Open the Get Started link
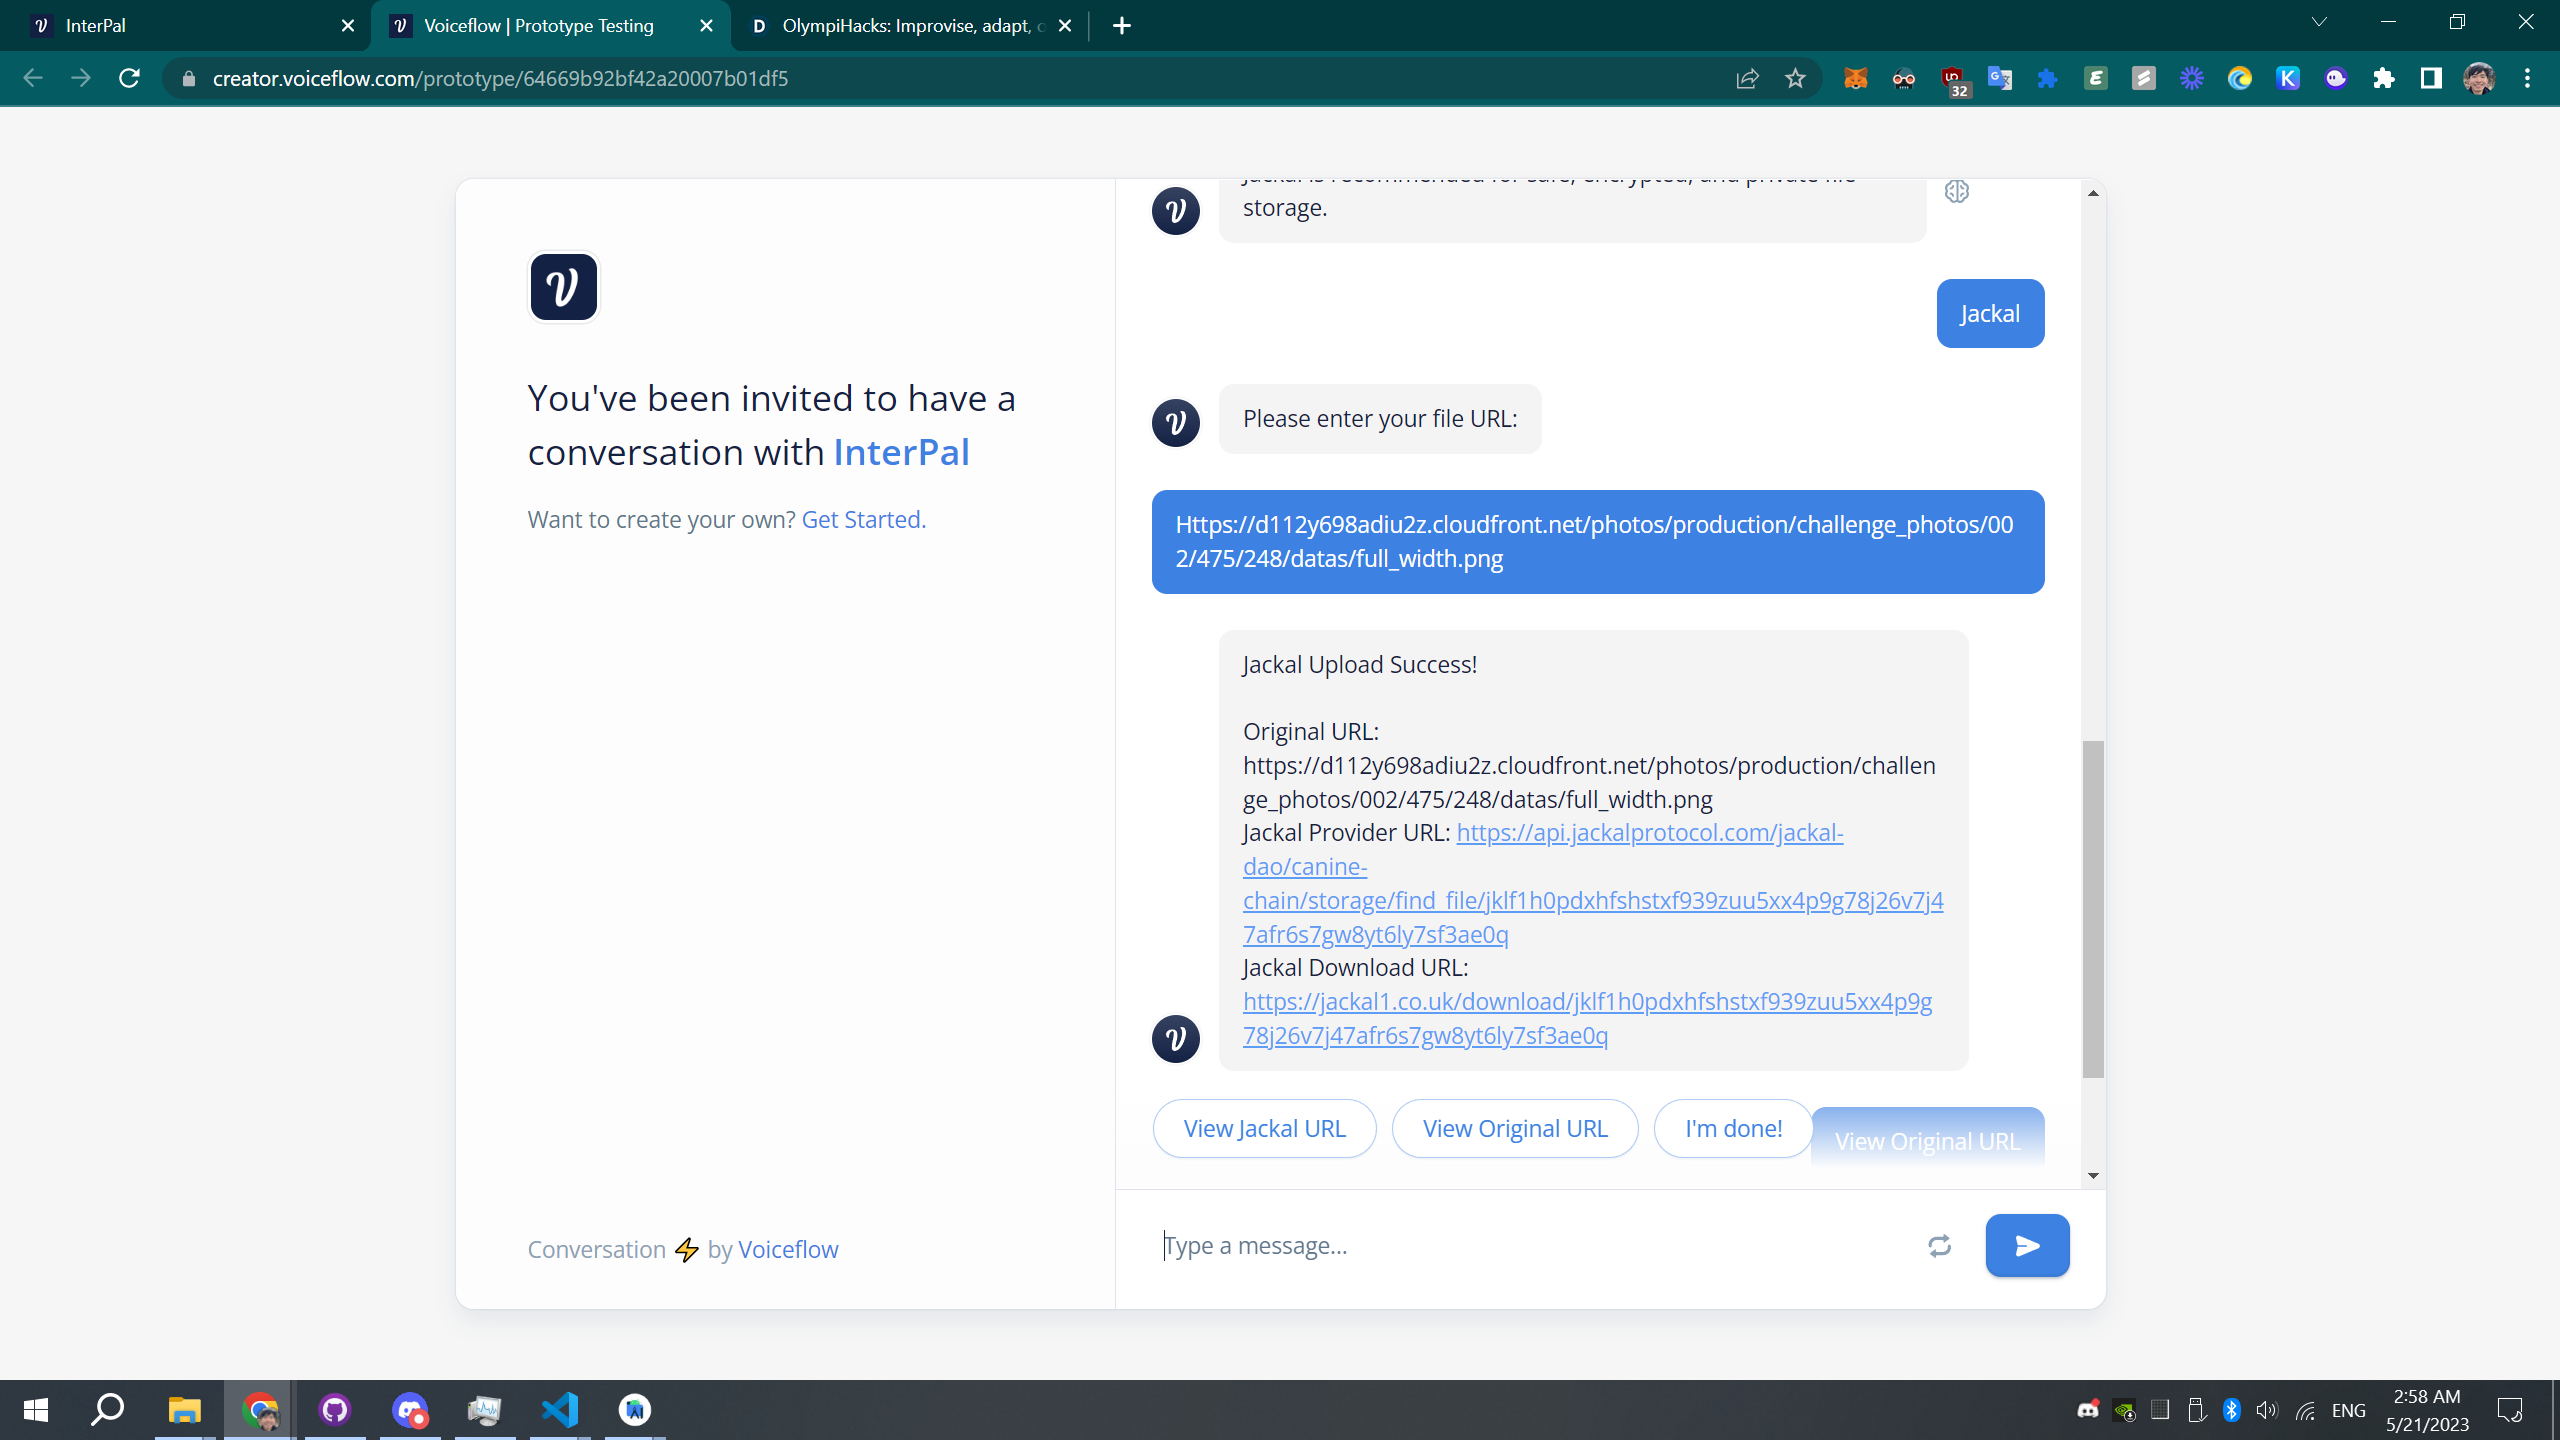The width and height of the screenshot is (2560, 1440). (863, 519)
